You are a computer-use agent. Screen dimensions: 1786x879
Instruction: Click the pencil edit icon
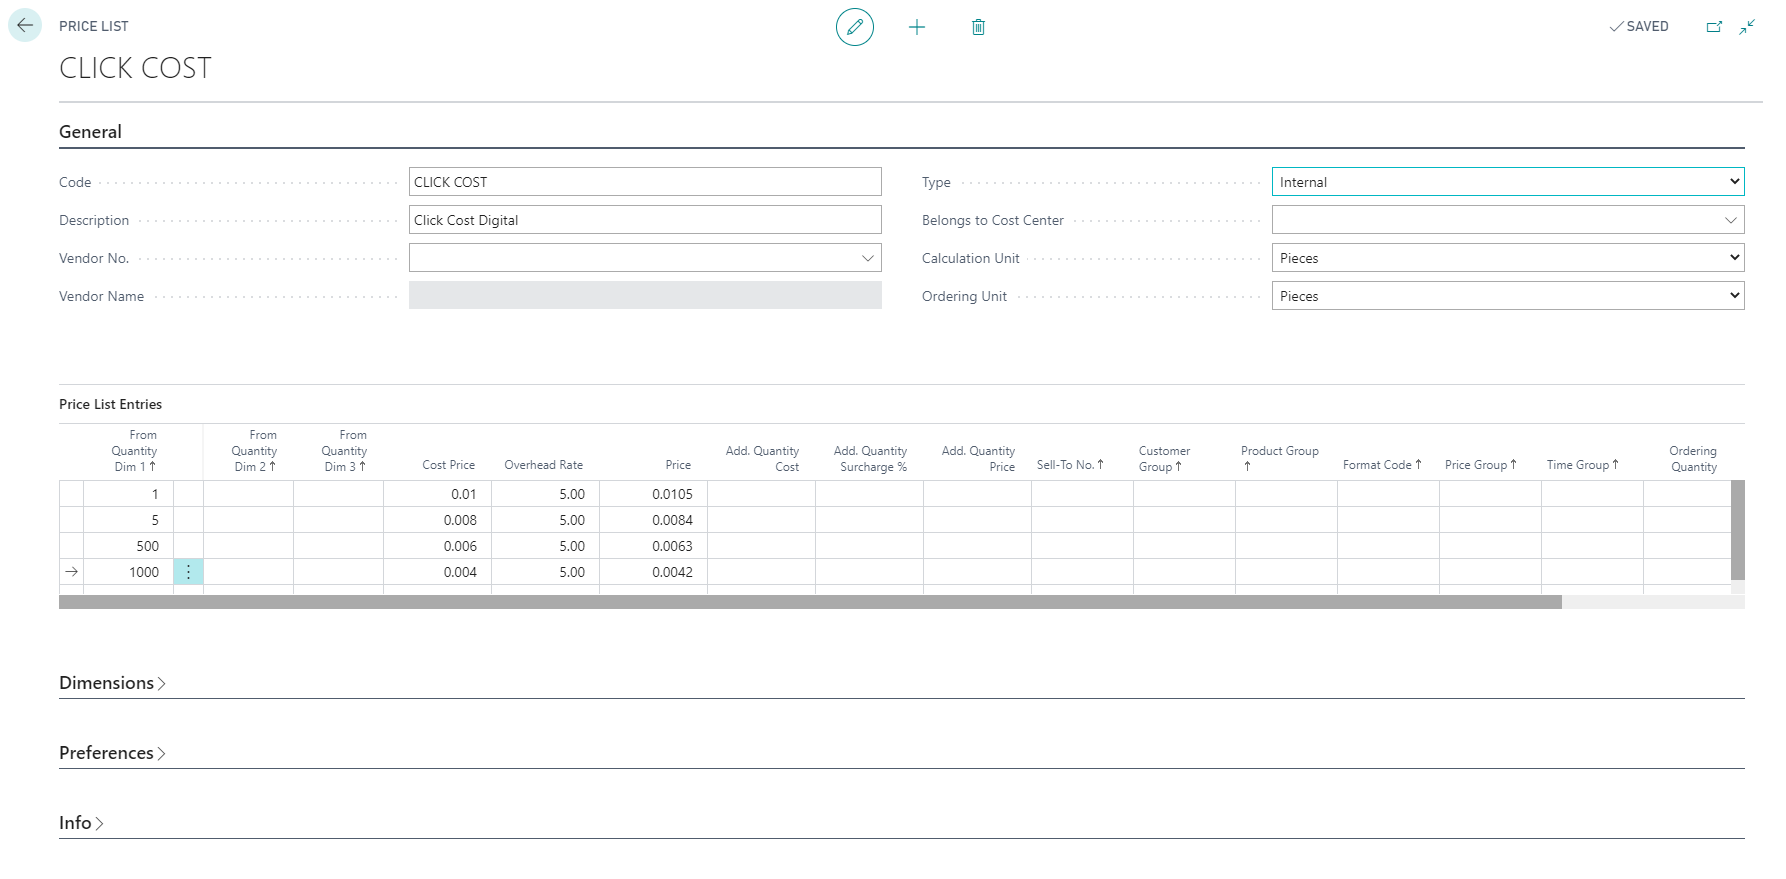pos(855,27)
